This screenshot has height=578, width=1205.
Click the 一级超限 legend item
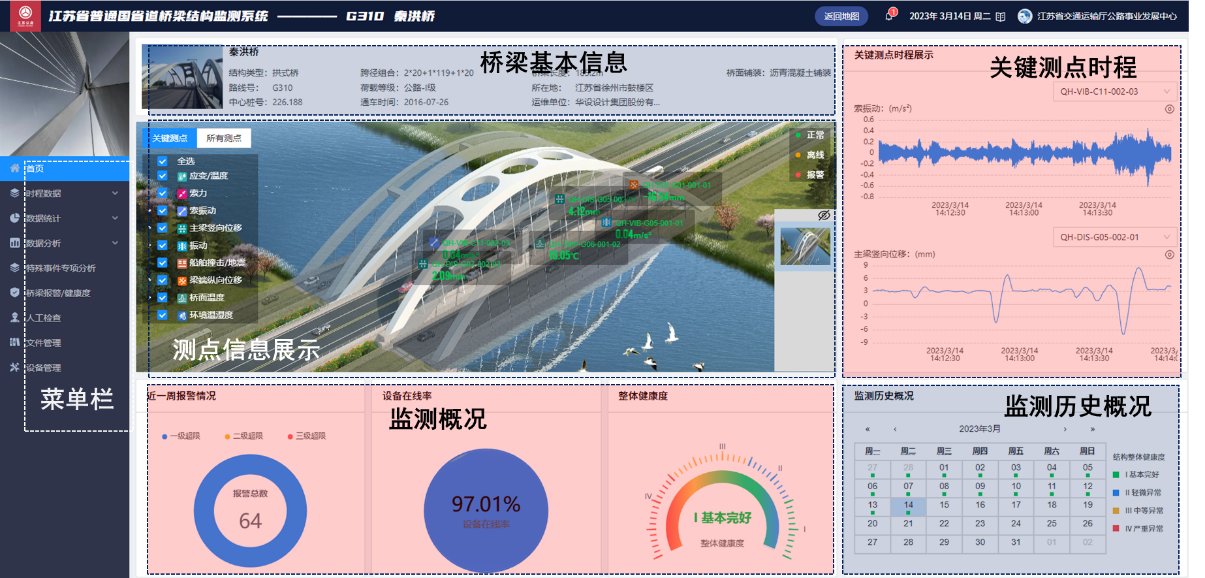(182, 436)
